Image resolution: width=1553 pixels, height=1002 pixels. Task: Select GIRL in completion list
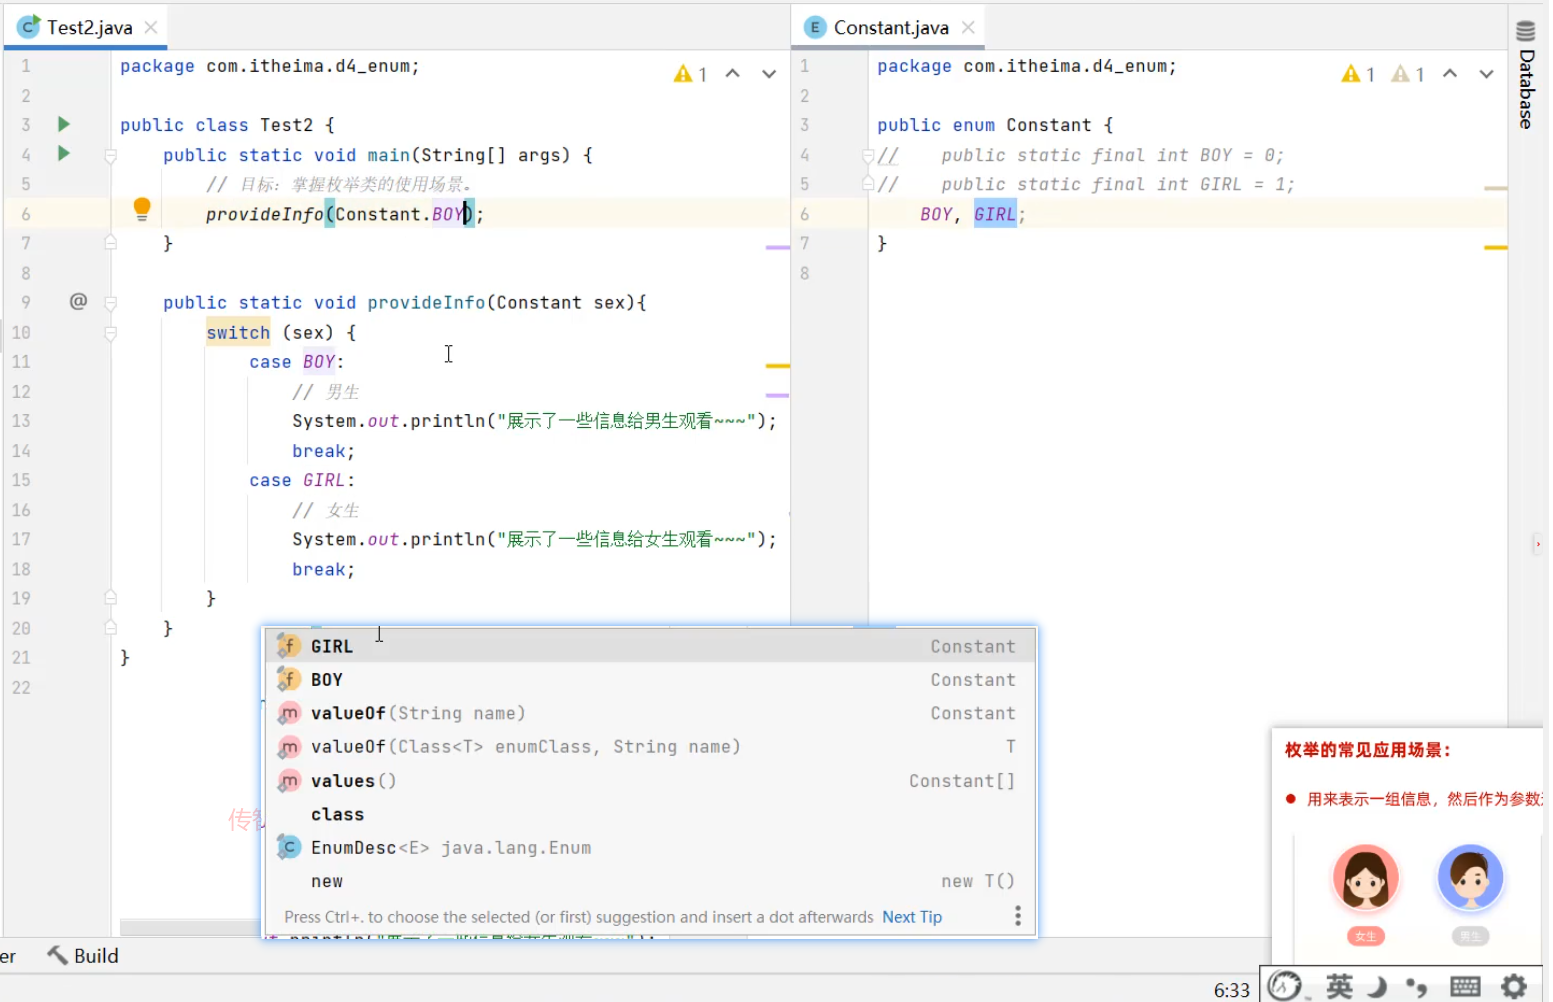tap(650, 646)
